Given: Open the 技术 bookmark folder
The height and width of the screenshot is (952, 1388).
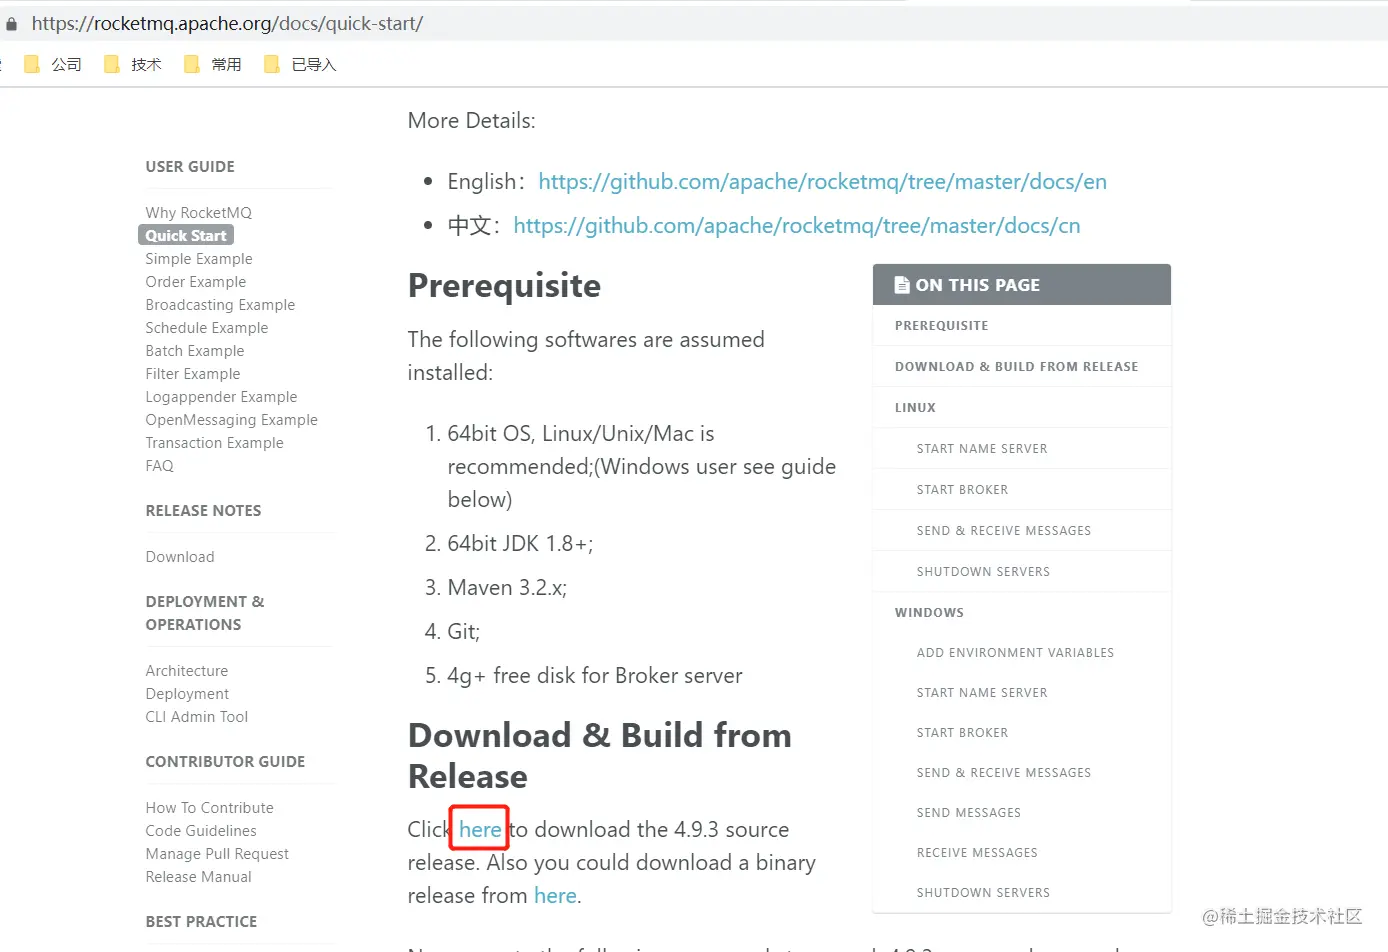Looking at the screenshot, I should pyautogui.click(x=133, y=64).
